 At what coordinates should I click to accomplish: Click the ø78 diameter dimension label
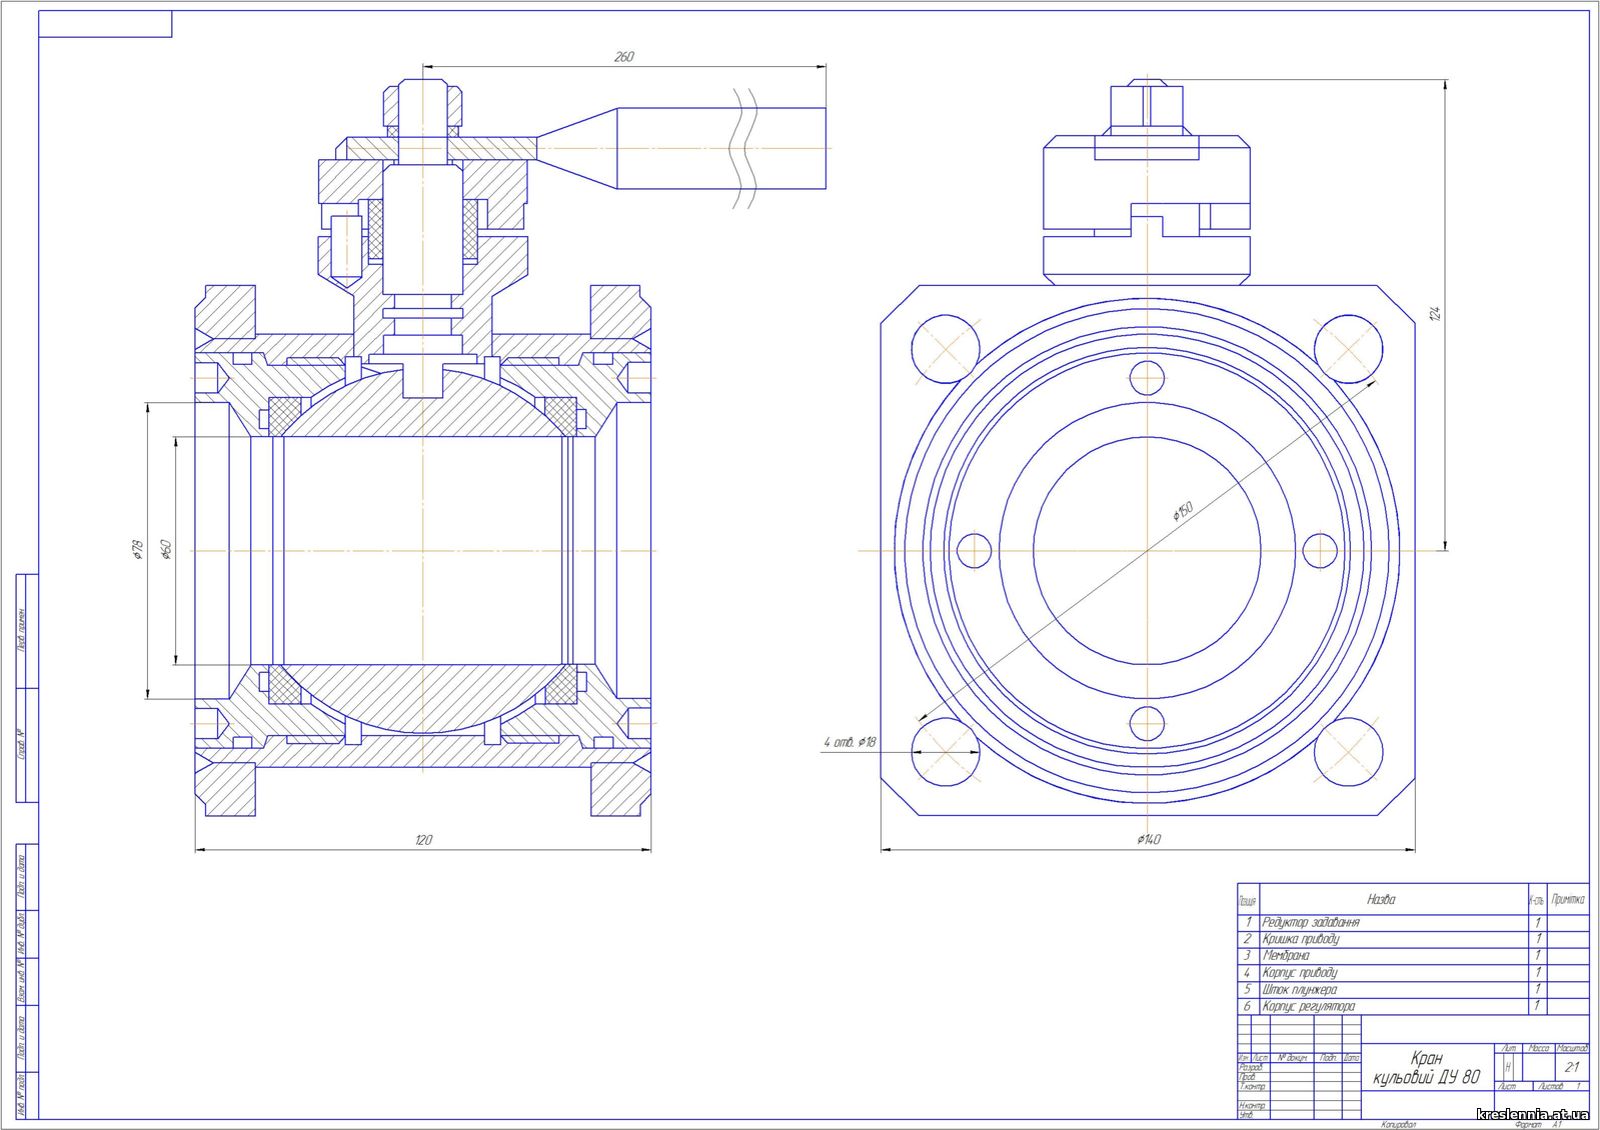[x=138, y=549]
